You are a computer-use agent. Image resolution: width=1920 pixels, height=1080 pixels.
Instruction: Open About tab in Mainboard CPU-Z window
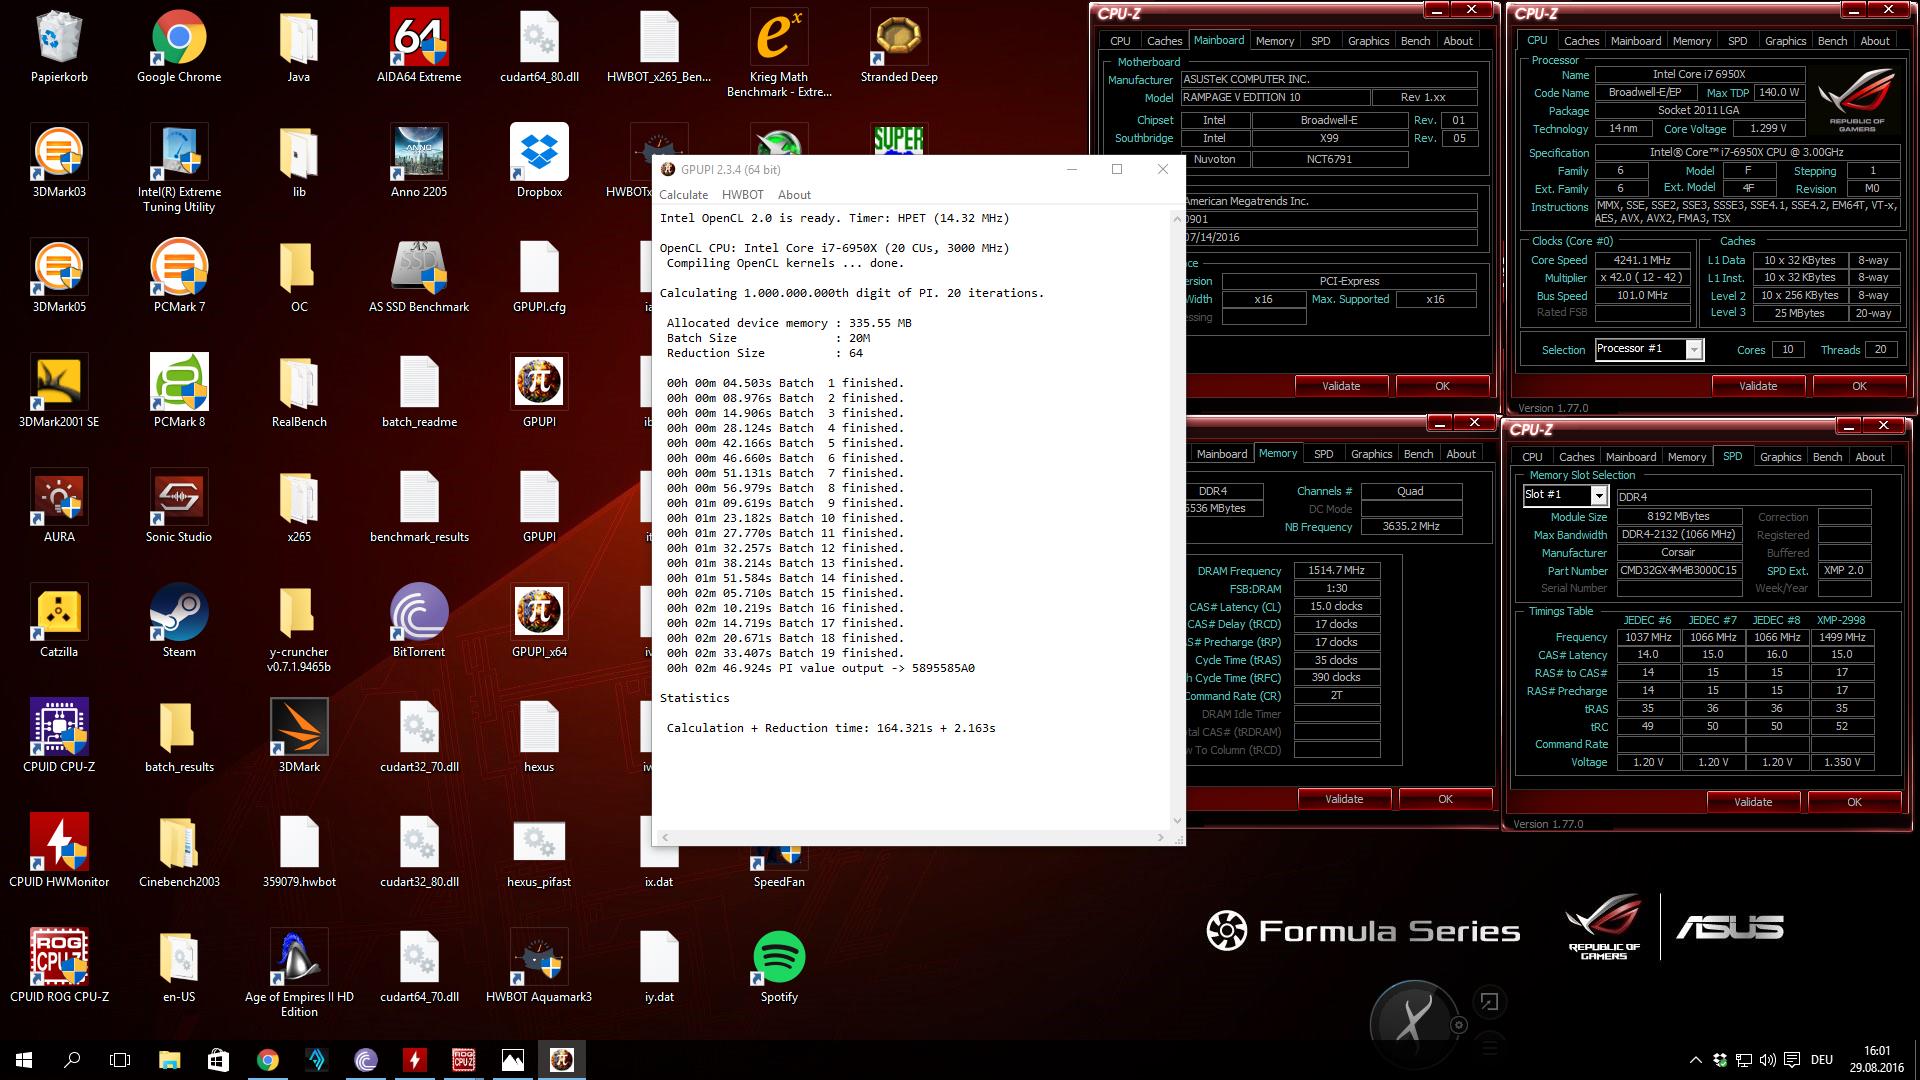click(x=1458, y=41)
